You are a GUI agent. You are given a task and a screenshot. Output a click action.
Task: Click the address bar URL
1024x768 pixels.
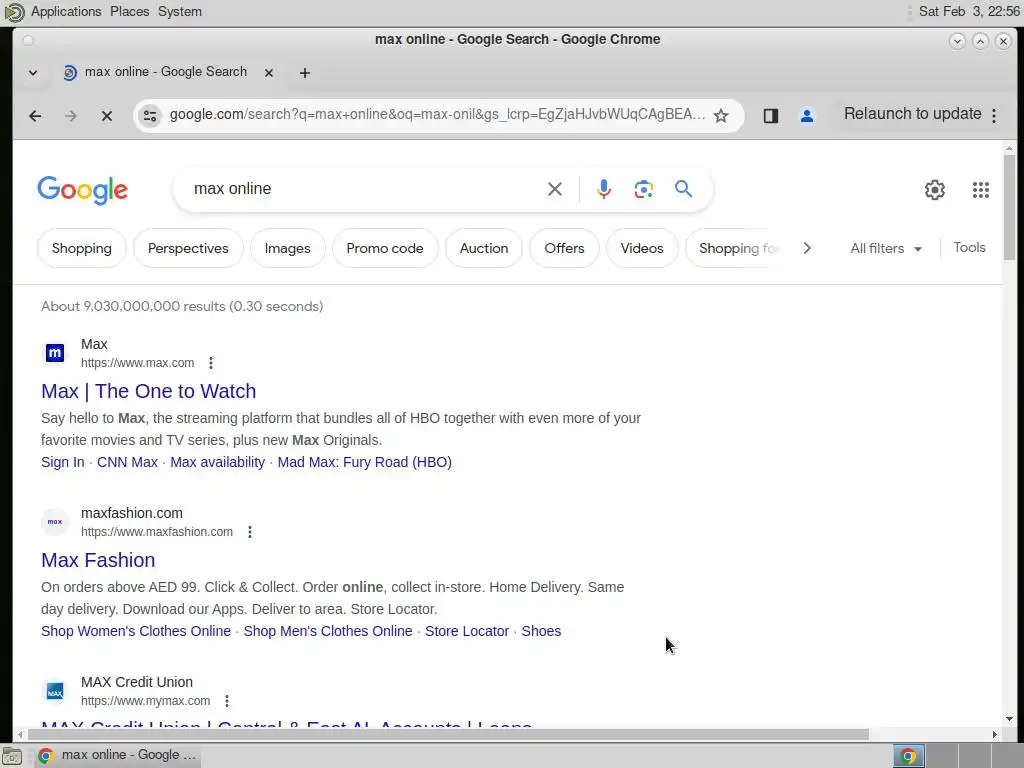pos(438,116)
